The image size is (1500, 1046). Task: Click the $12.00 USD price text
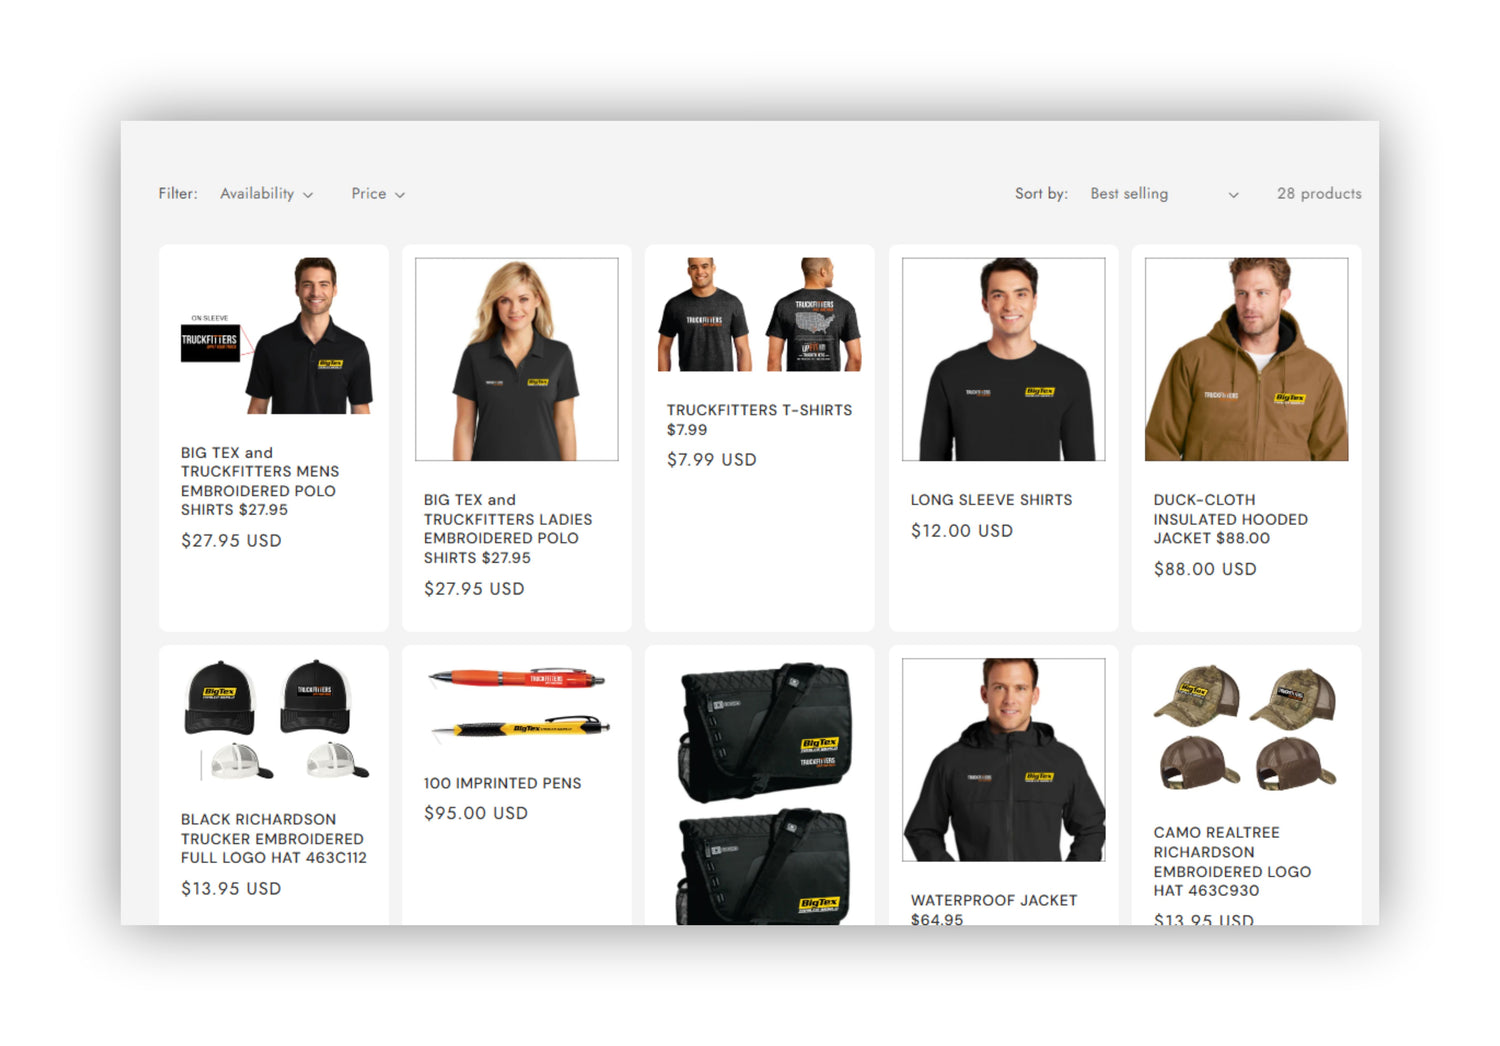(x=962, y=531)
